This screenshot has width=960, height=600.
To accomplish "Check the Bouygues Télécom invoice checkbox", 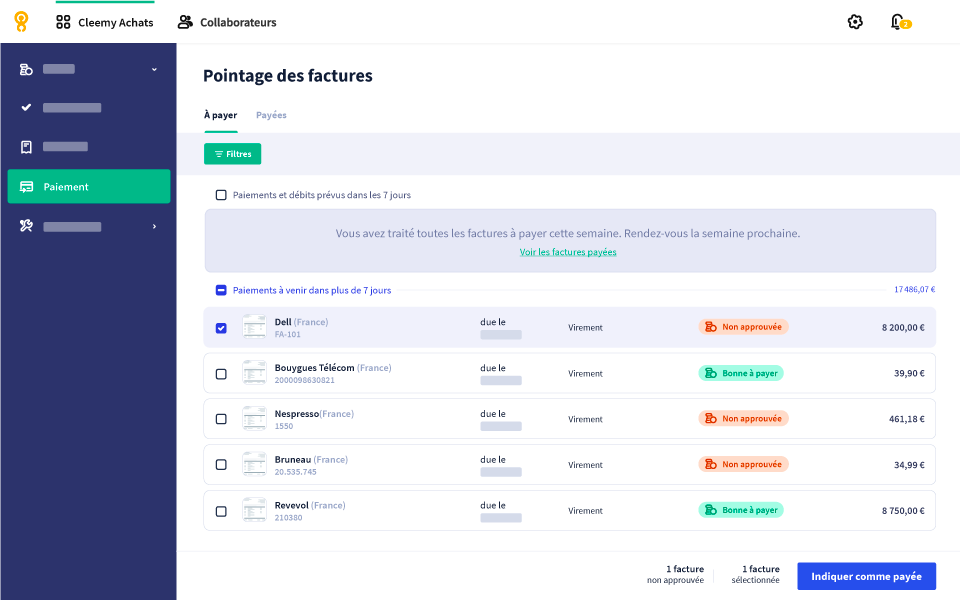I will click(x=221, y=373).
